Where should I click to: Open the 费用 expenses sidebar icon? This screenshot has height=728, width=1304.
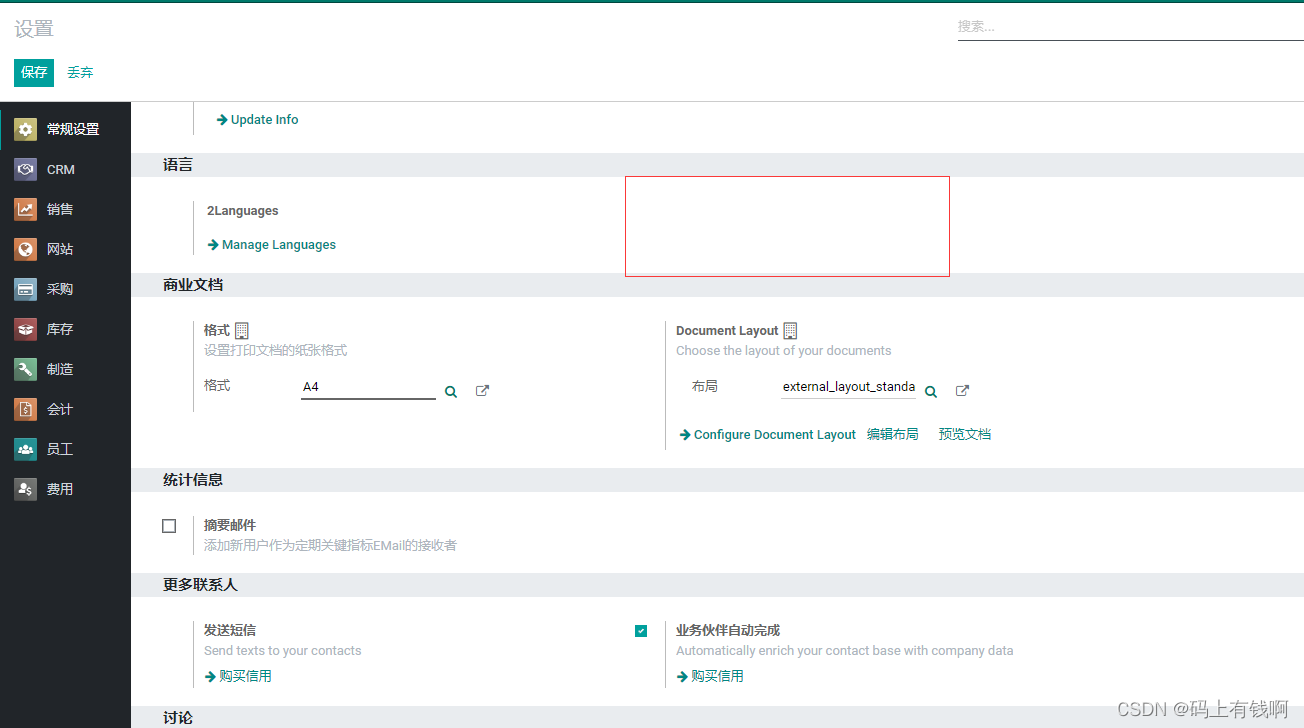[24, 488]
